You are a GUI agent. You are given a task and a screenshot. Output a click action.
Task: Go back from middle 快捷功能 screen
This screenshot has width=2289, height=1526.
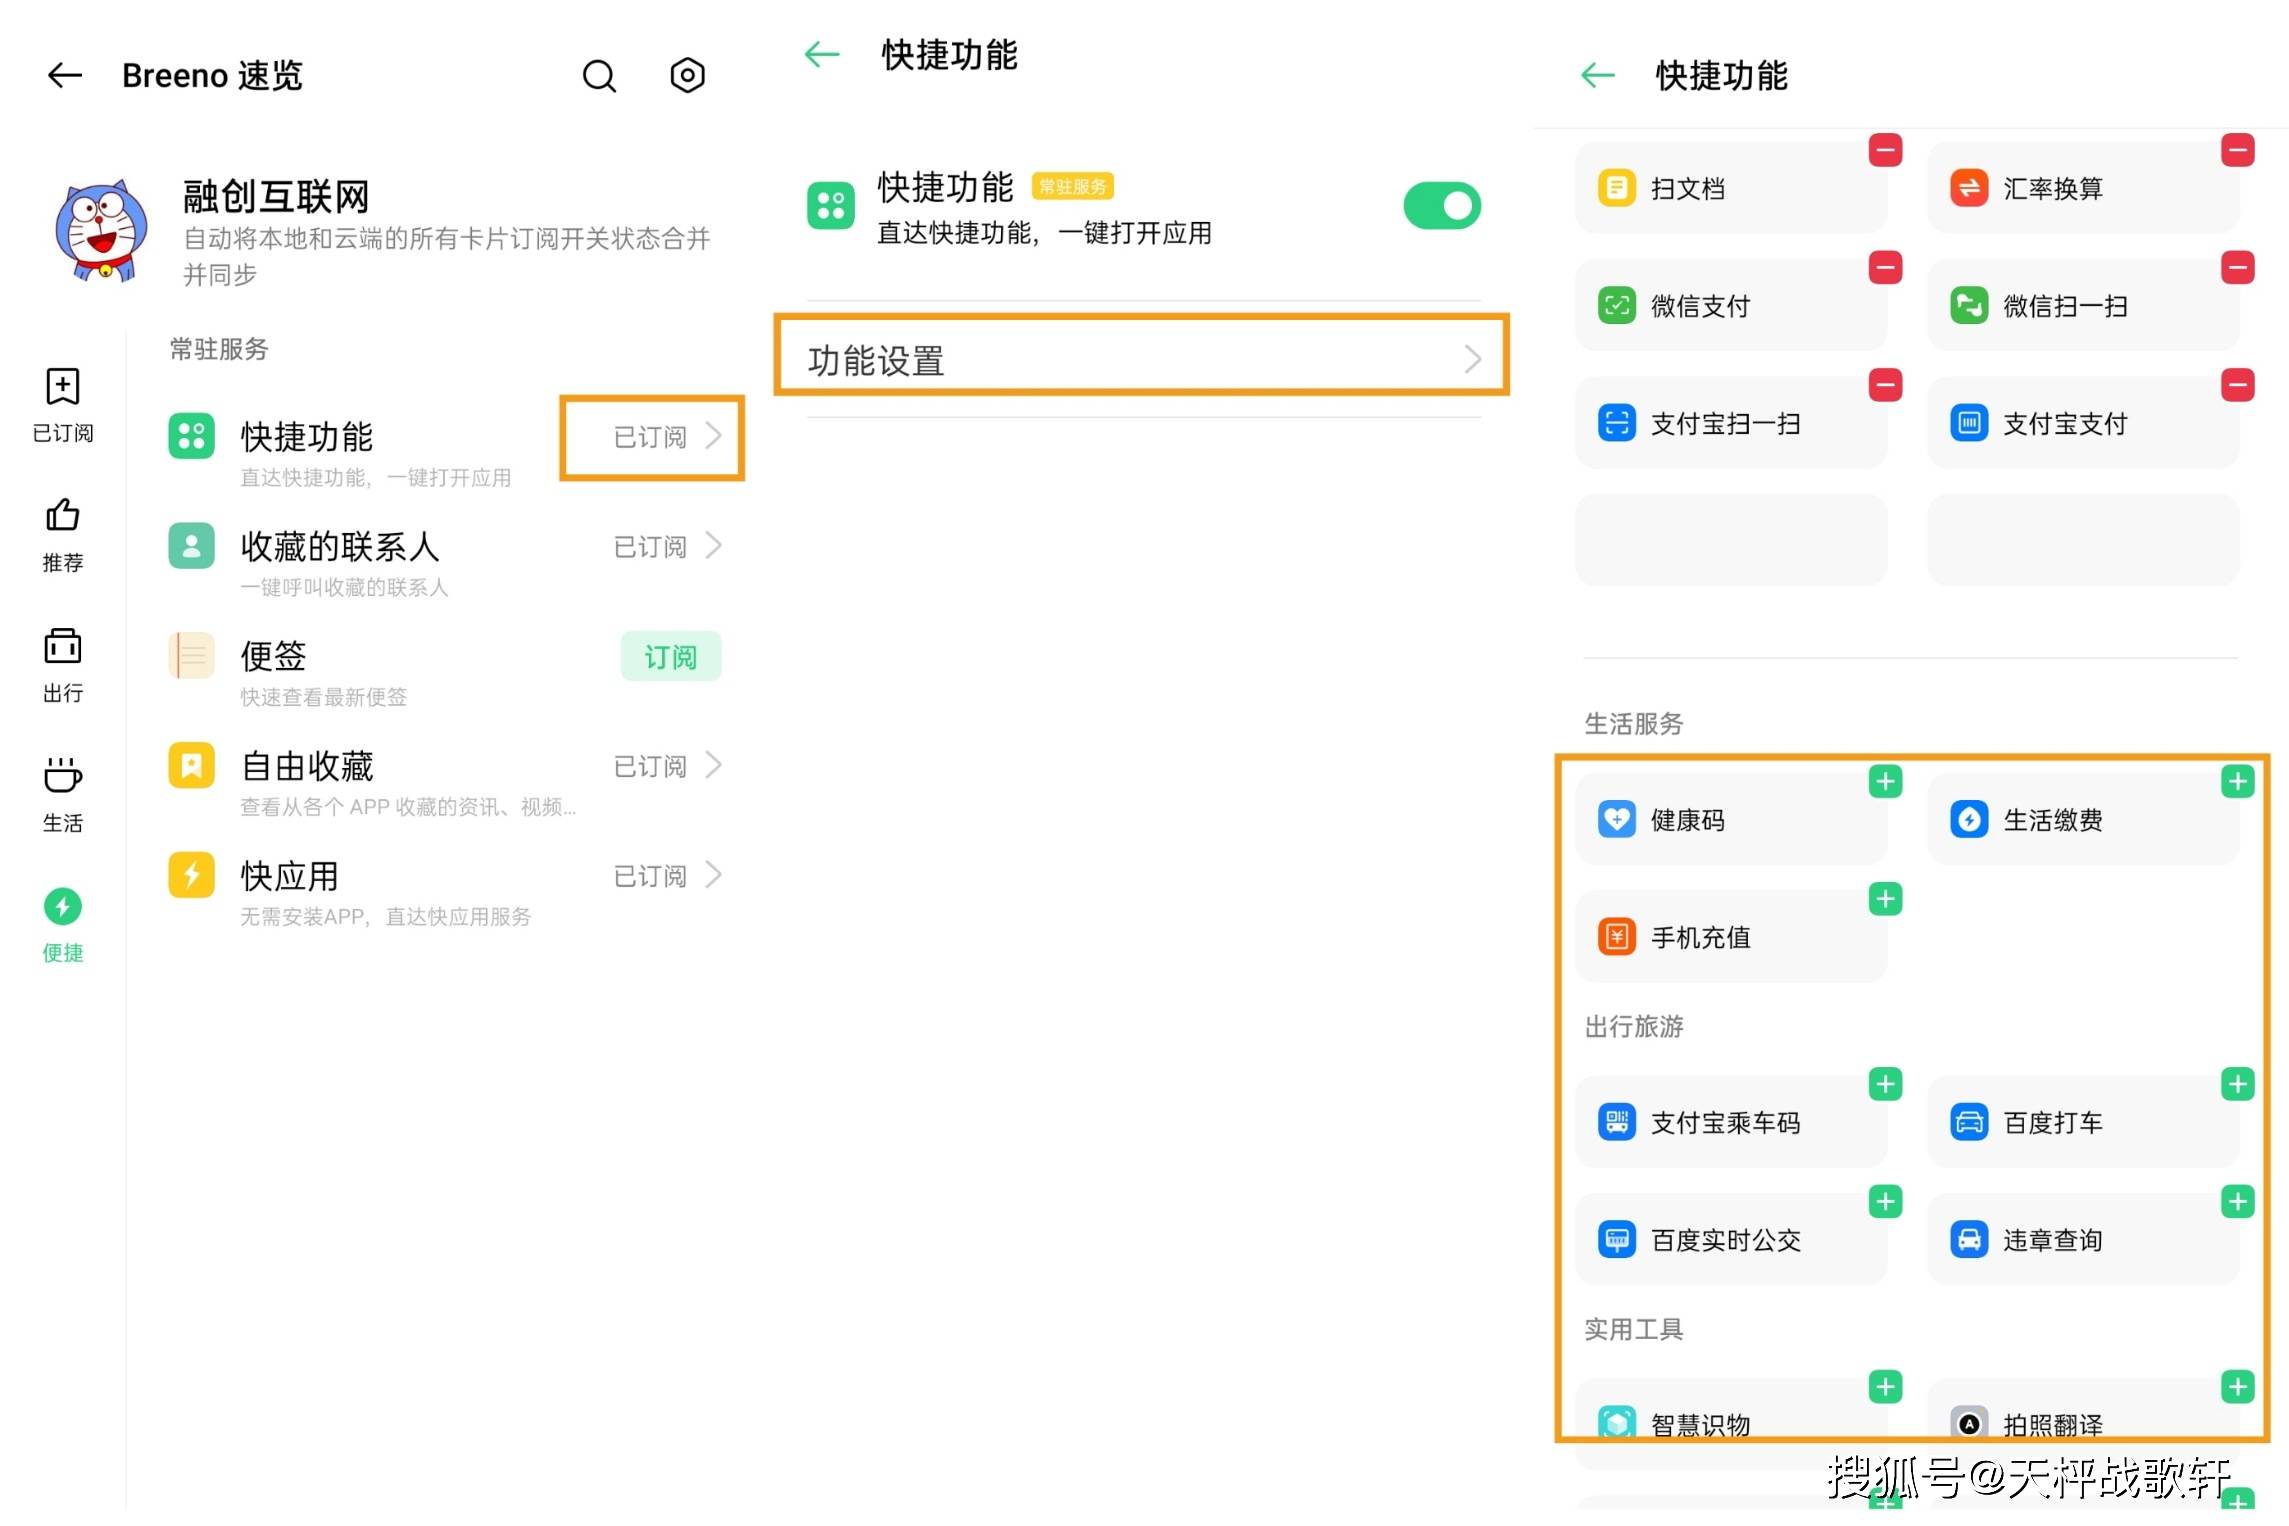click(822, 54)
